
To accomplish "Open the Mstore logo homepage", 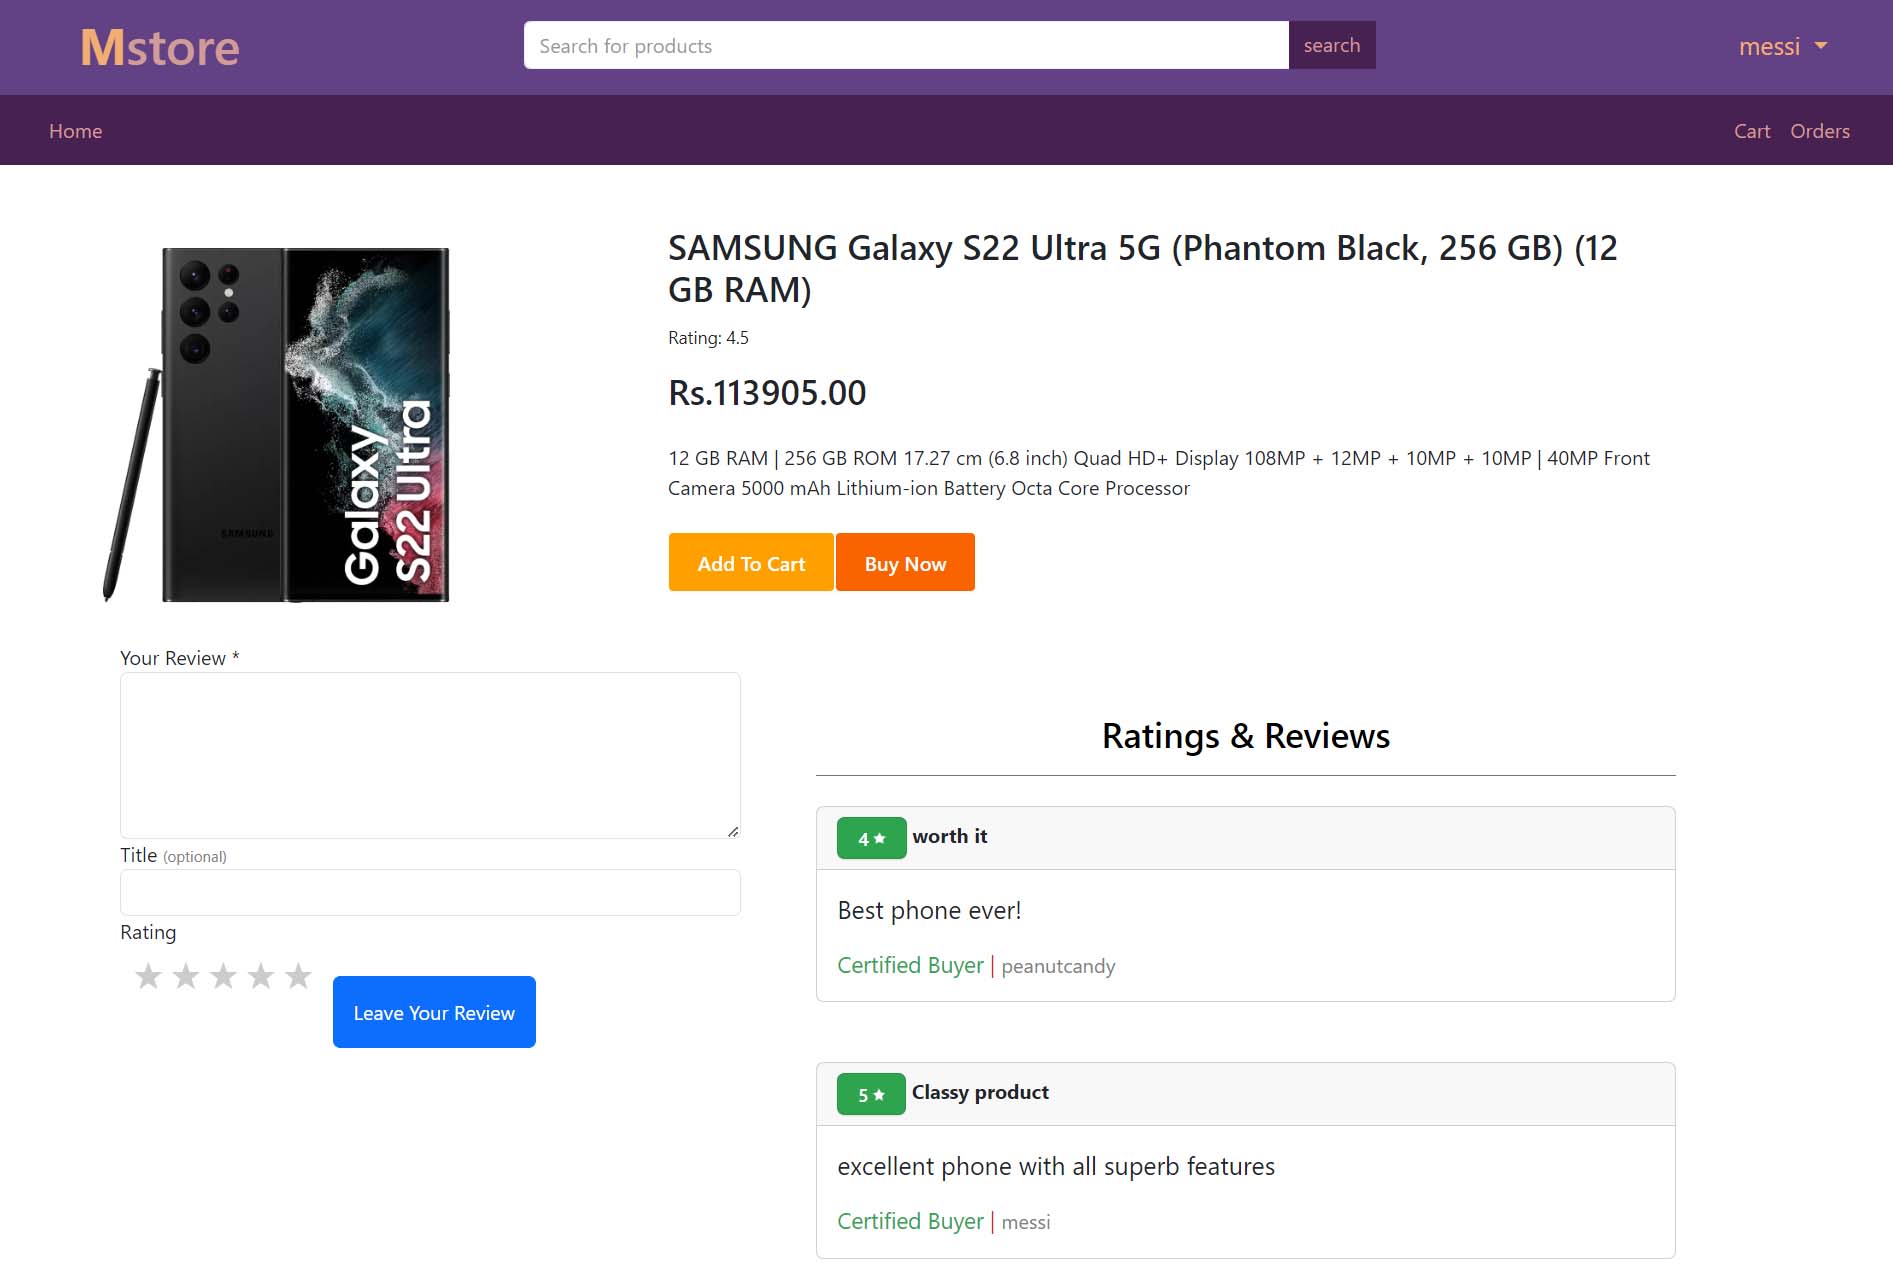I will (x=160, y=47).
